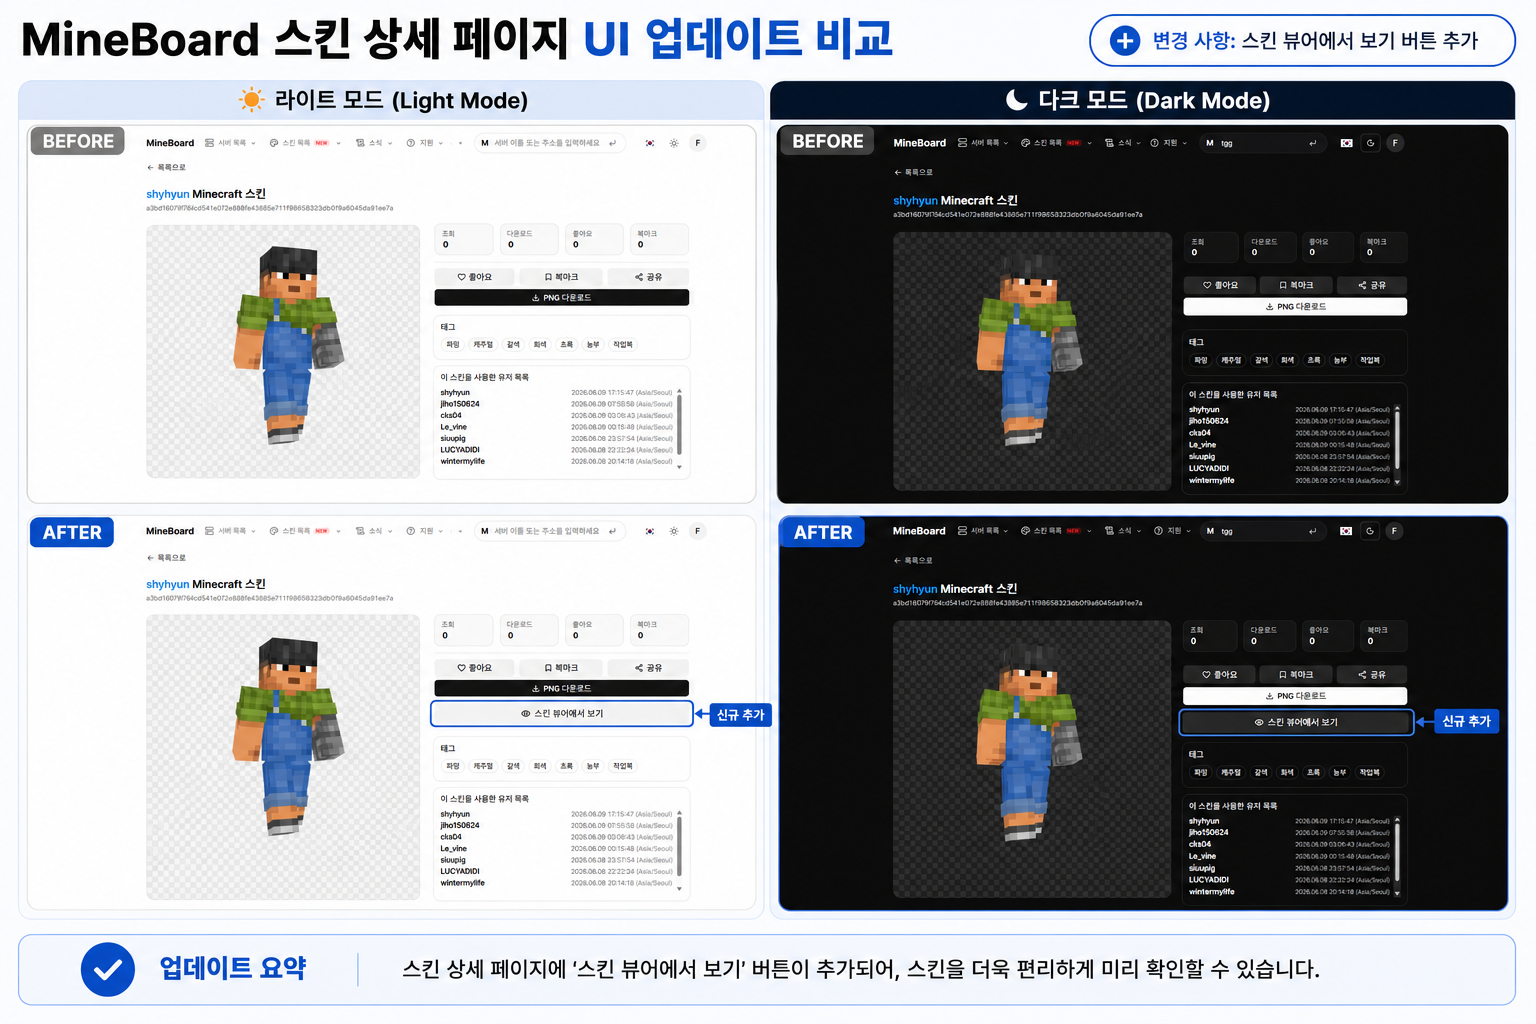Click MineBoard logo in light AFTER panel
Viewport: 1536px width, 1024px height.
click(170, 531)
